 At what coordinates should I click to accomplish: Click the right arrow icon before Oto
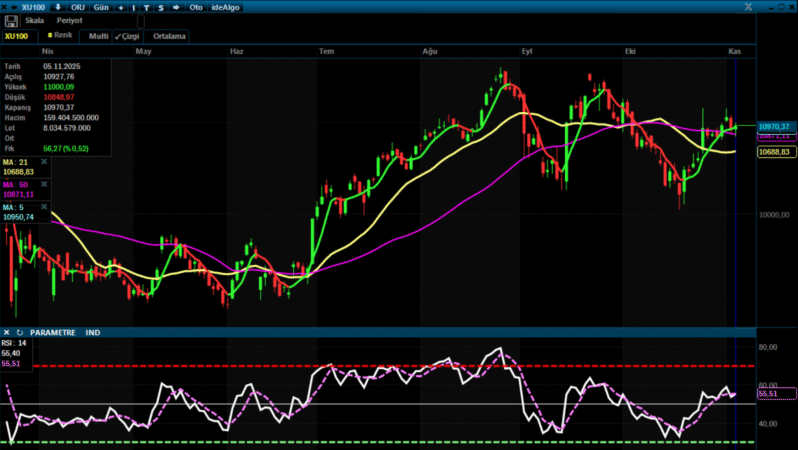(x=176, y=7)
